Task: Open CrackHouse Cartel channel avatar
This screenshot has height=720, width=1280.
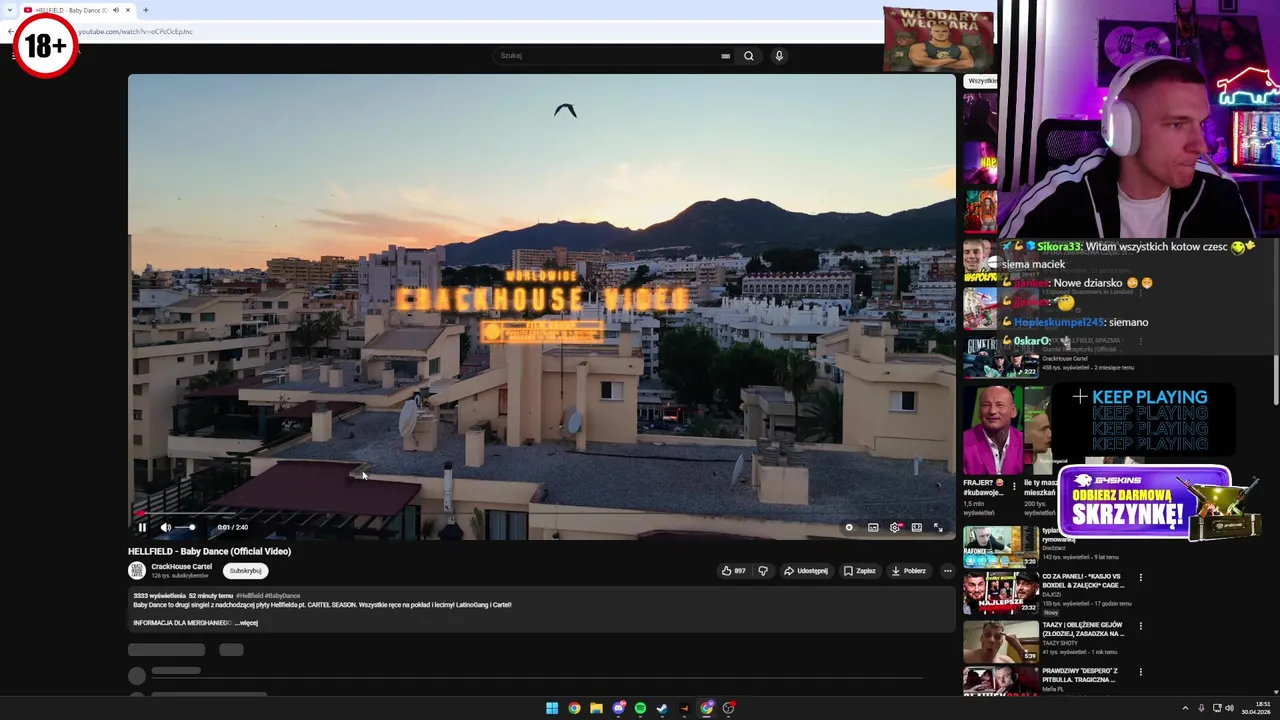Action: pyautogui.click(x=137, y=570)
